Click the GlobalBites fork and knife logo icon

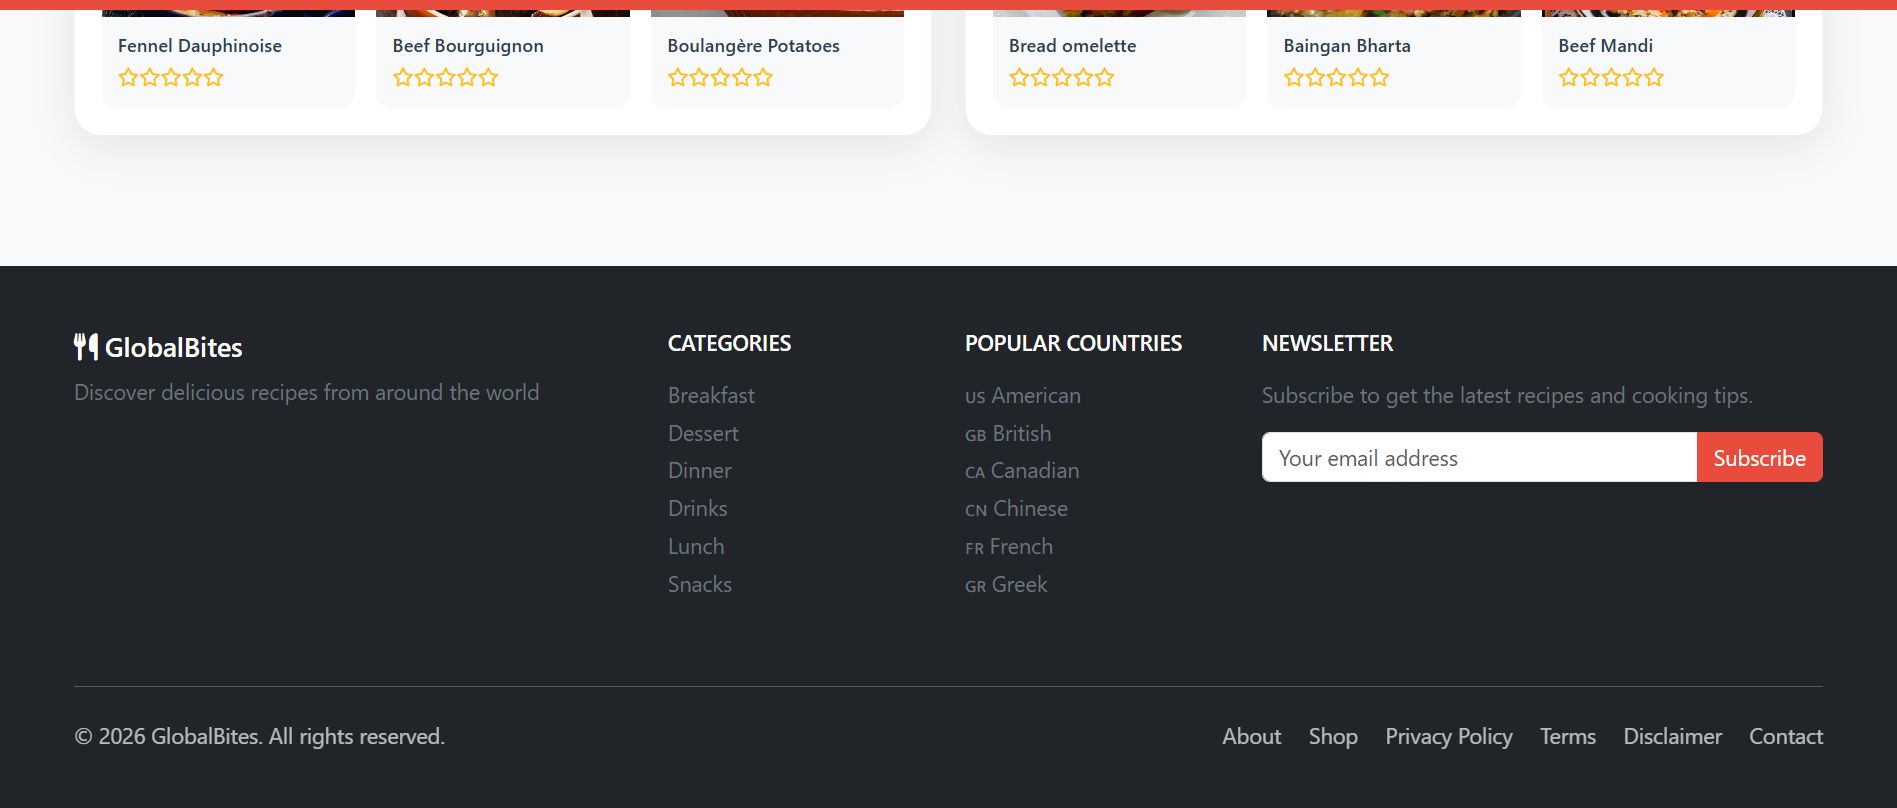click(86, 347)
